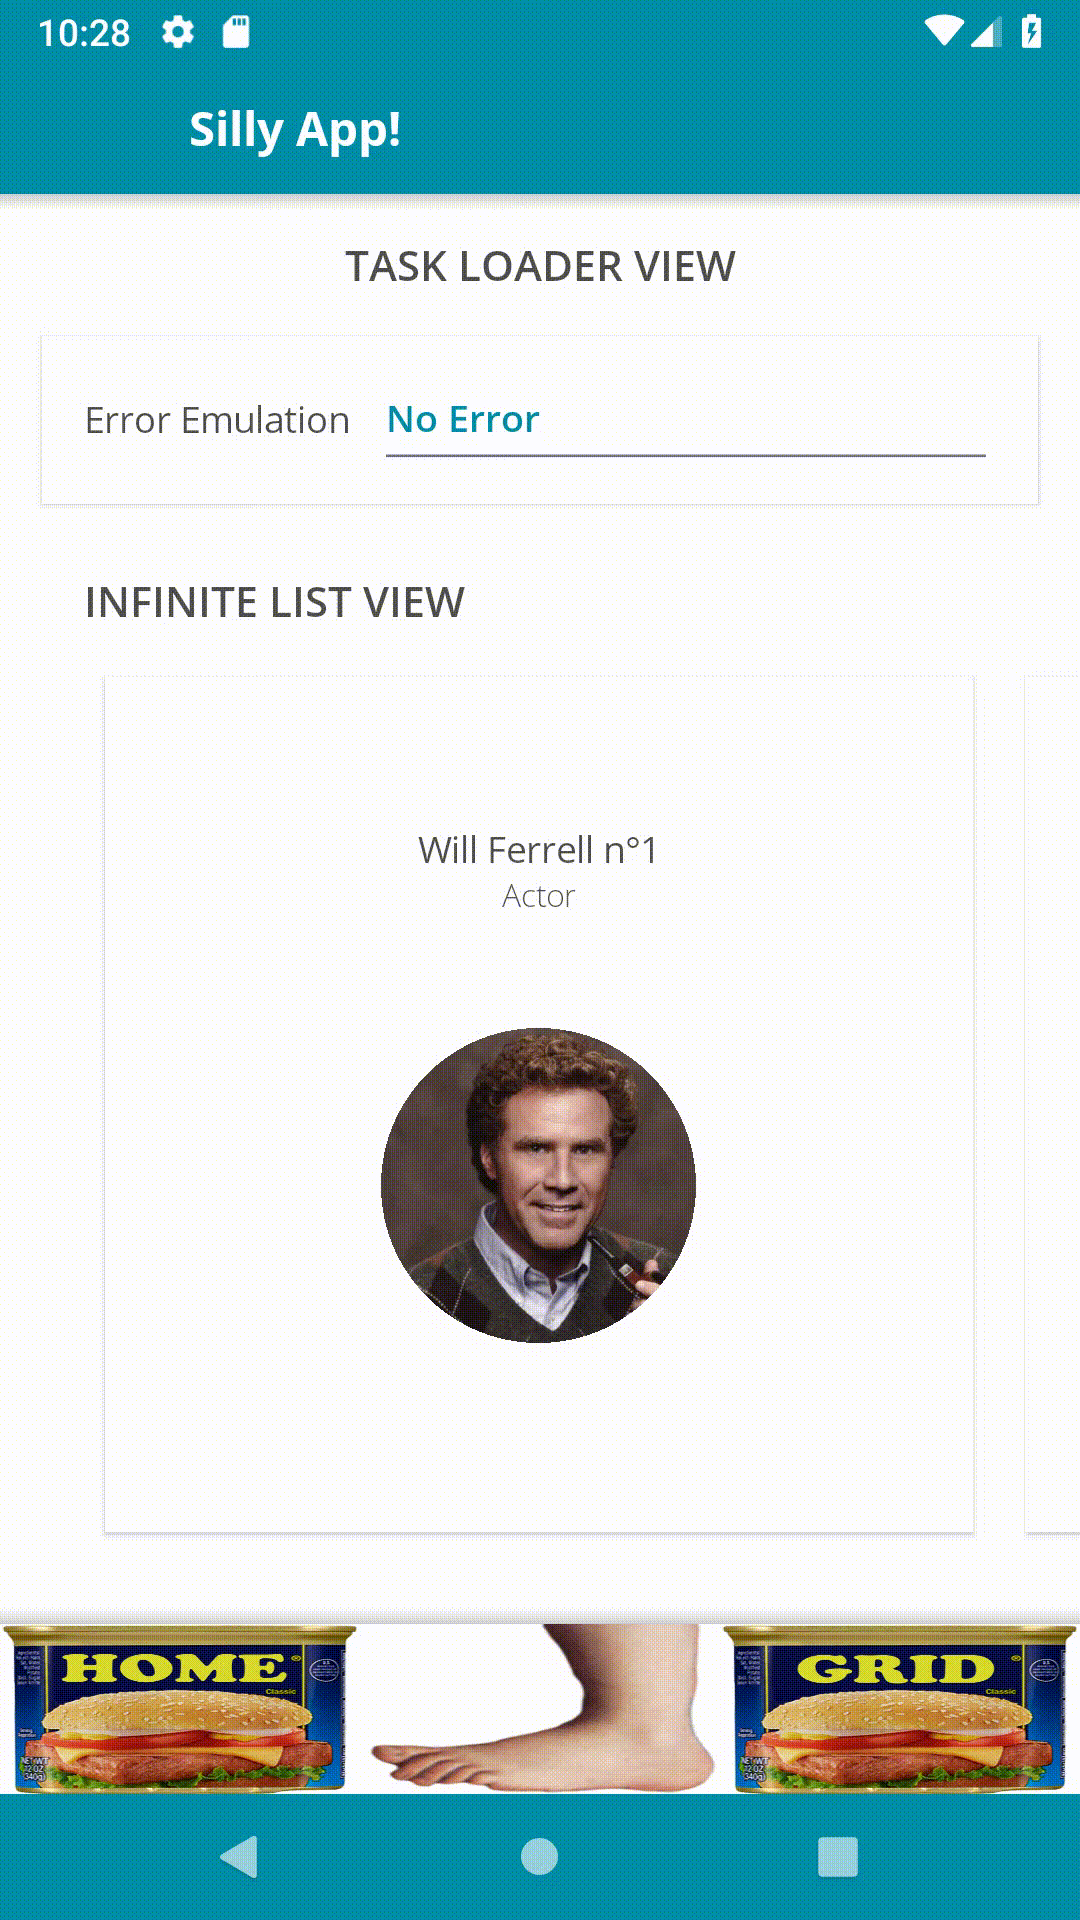This screenshot has height=1920, width=1080.
Task: Tap the HOME spam can icon
Action: (x=180, y=1708)
